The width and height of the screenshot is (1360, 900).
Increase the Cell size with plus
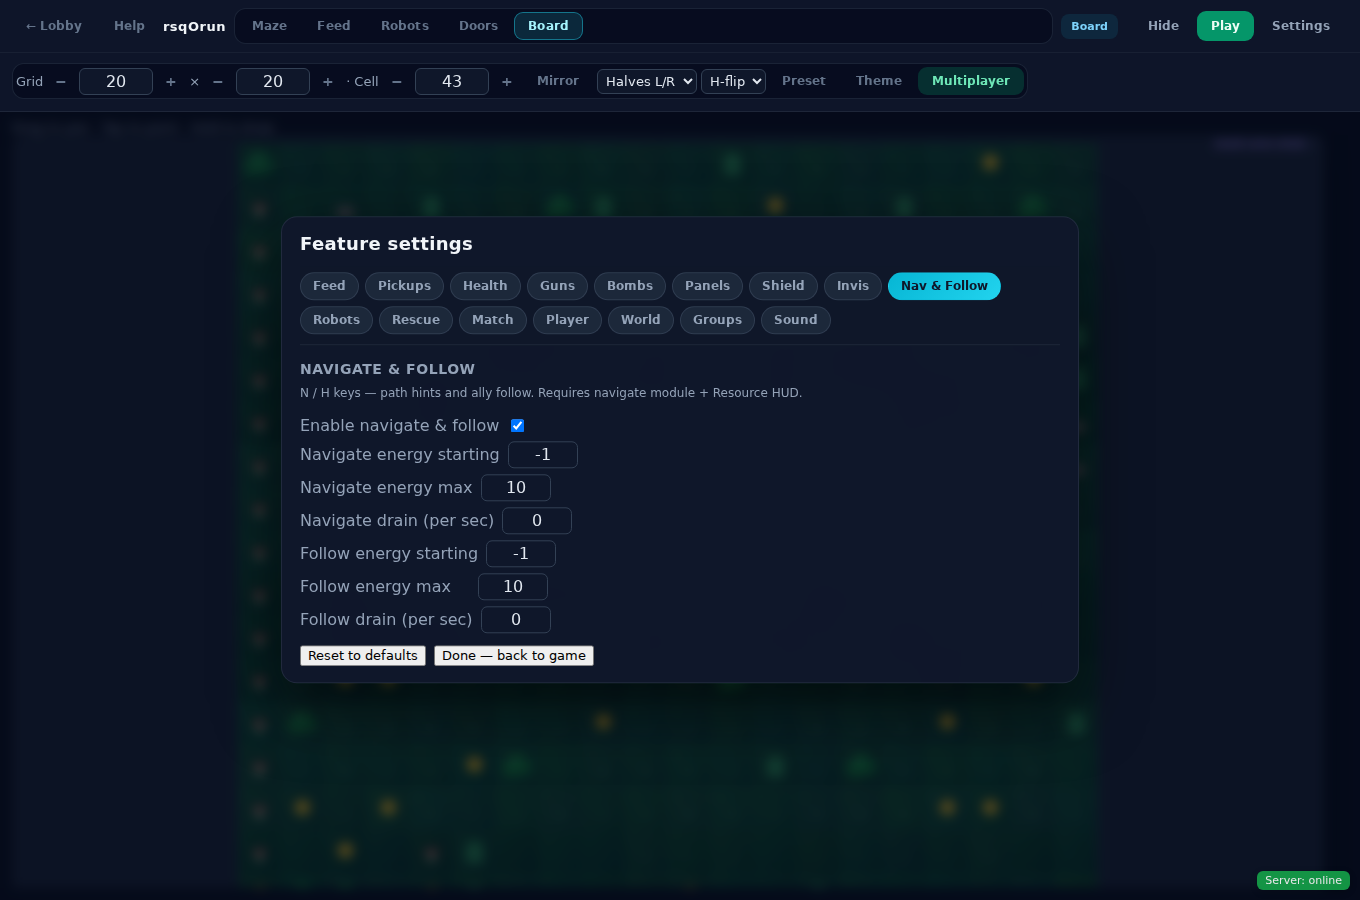(x=507, y=82)
